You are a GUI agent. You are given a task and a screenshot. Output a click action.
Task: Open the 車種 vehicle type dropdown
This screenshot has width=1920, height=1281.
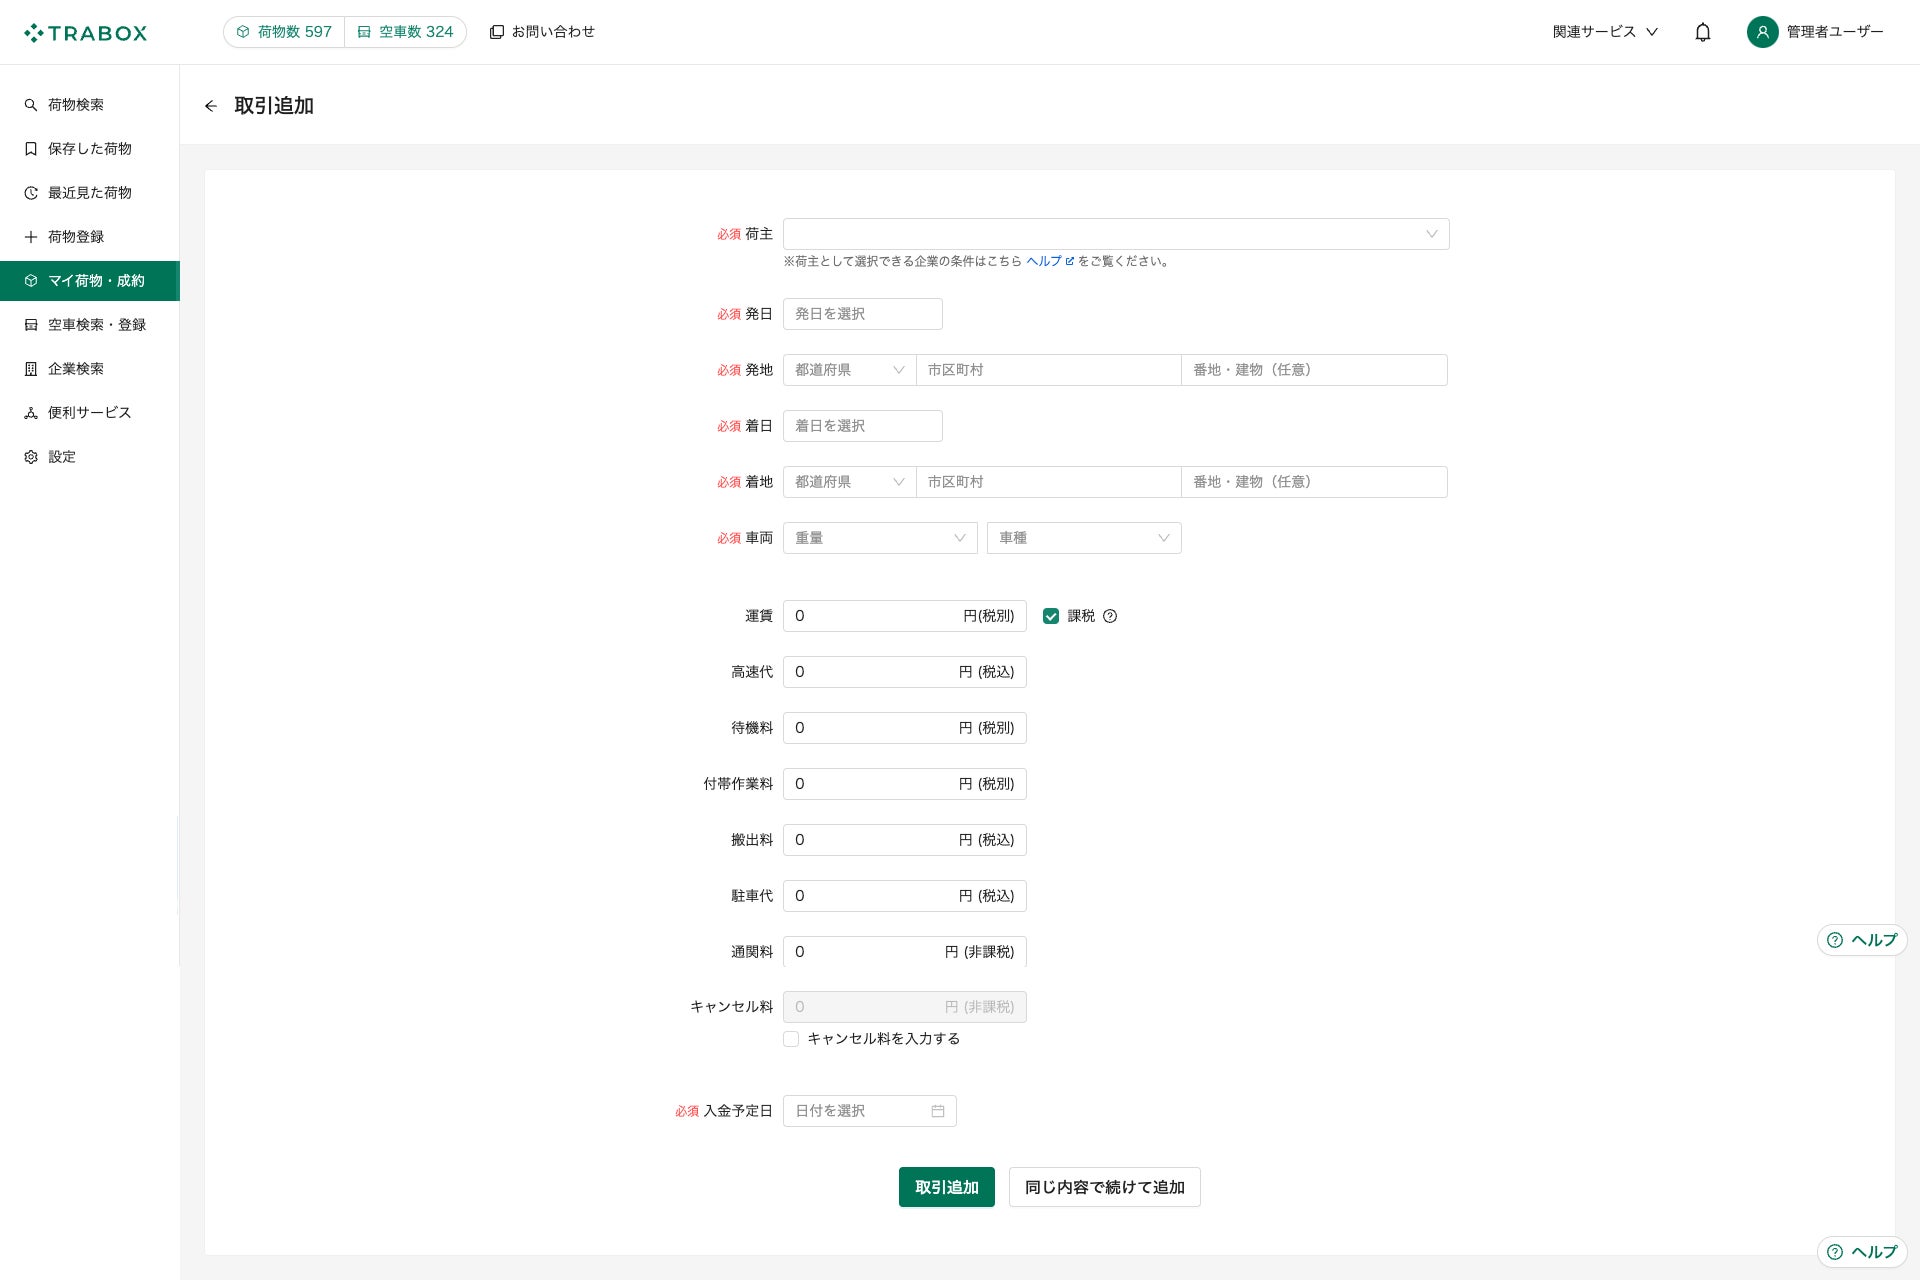pos(1083,538)
